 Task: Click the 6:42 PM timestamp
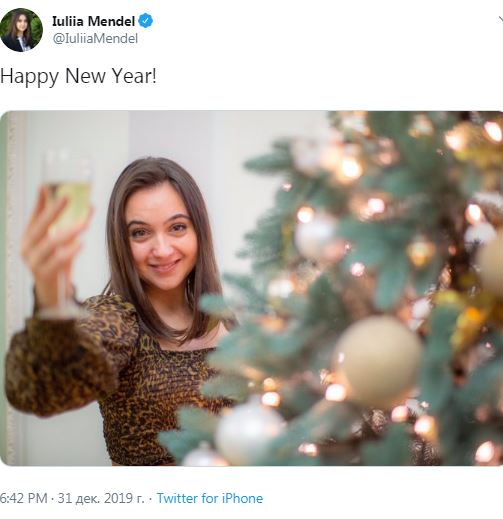coord(23,498)
